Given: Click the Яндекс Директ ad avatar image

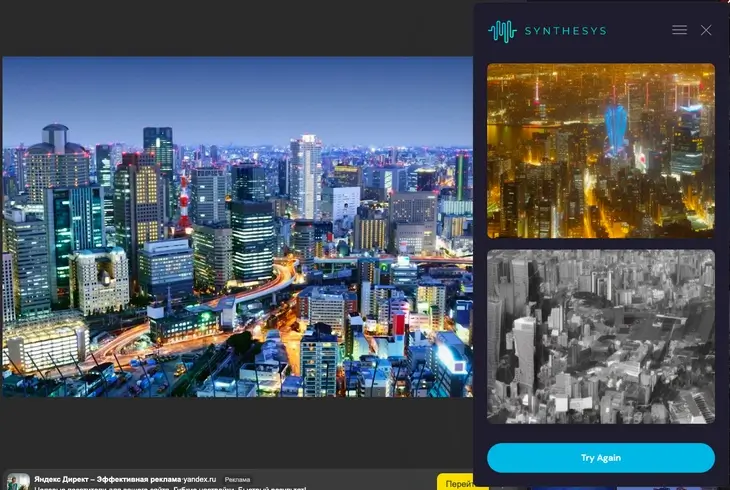Looking at the screenshot, I should point(18,482).
